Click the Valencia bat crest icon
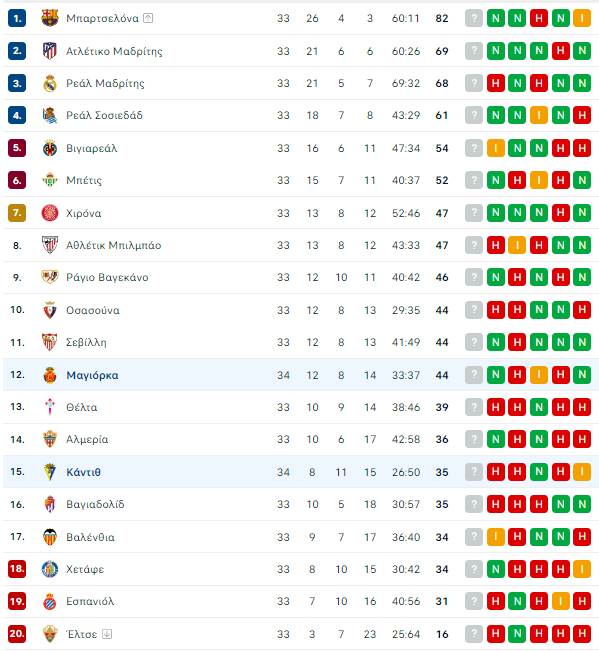This screenshot has height=651, width=599. pyautogui.click(x=50, y=537)
